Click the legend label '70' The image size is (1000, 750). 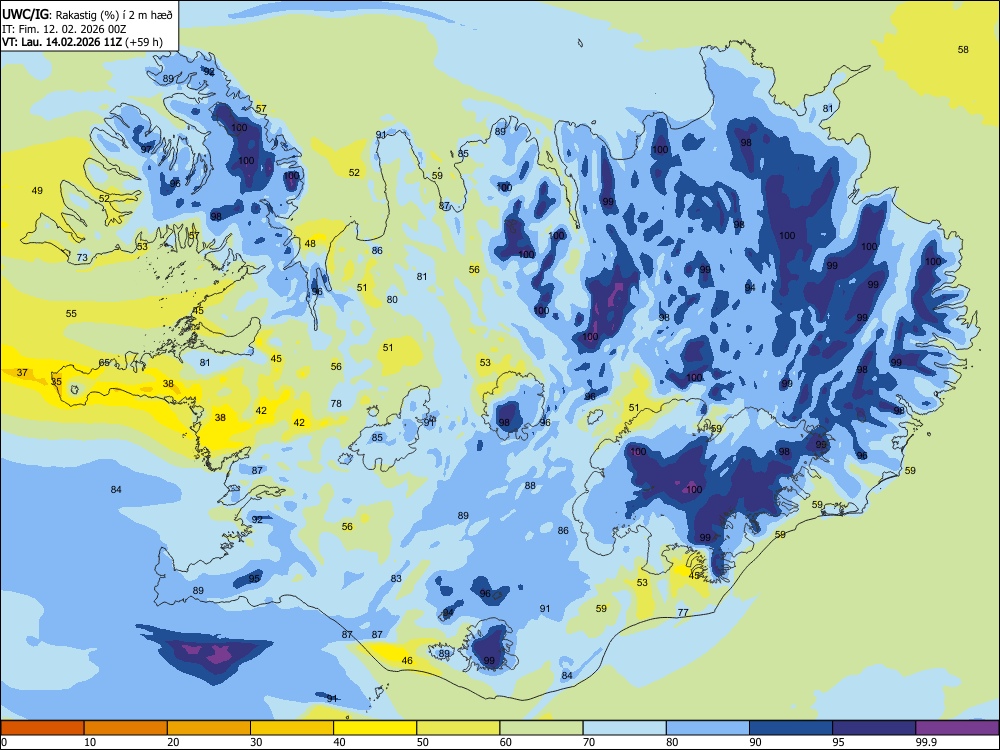589,742
